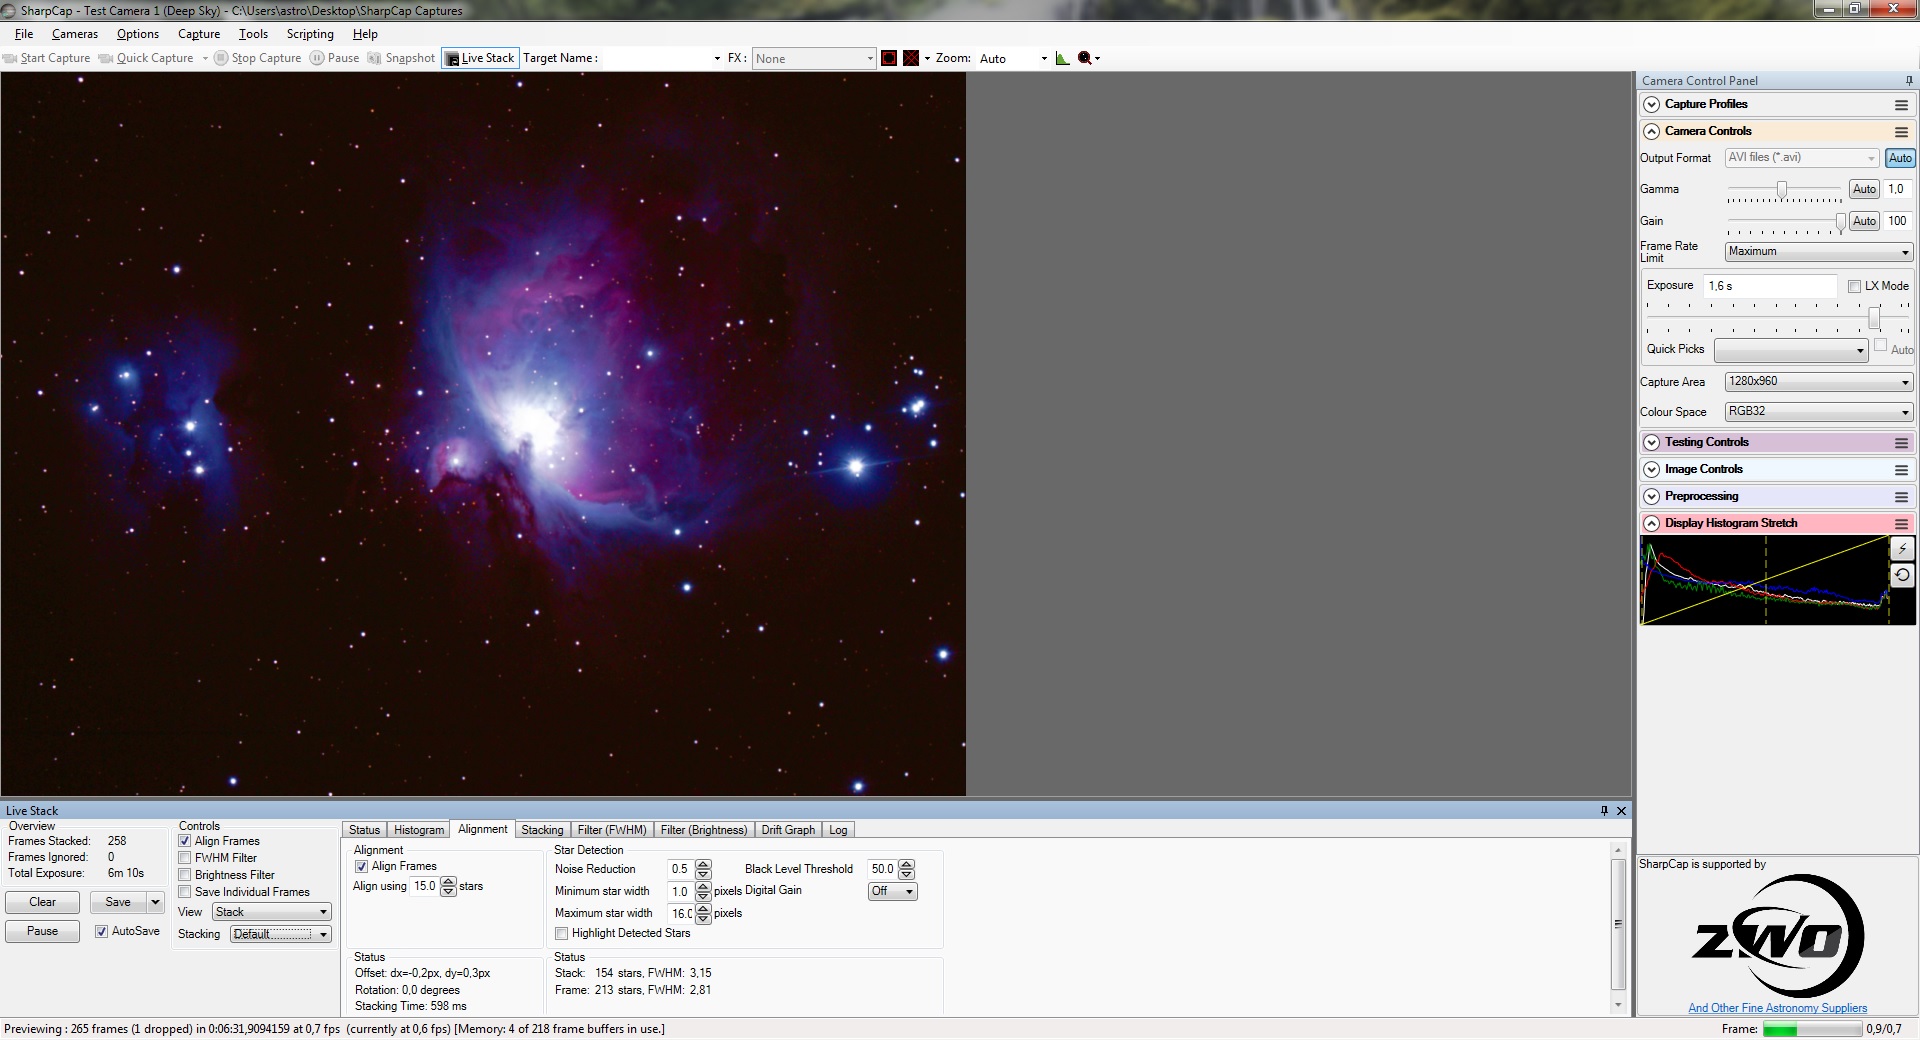
Task: Open the Stacking Default dropdown
Action: (280, 934)
